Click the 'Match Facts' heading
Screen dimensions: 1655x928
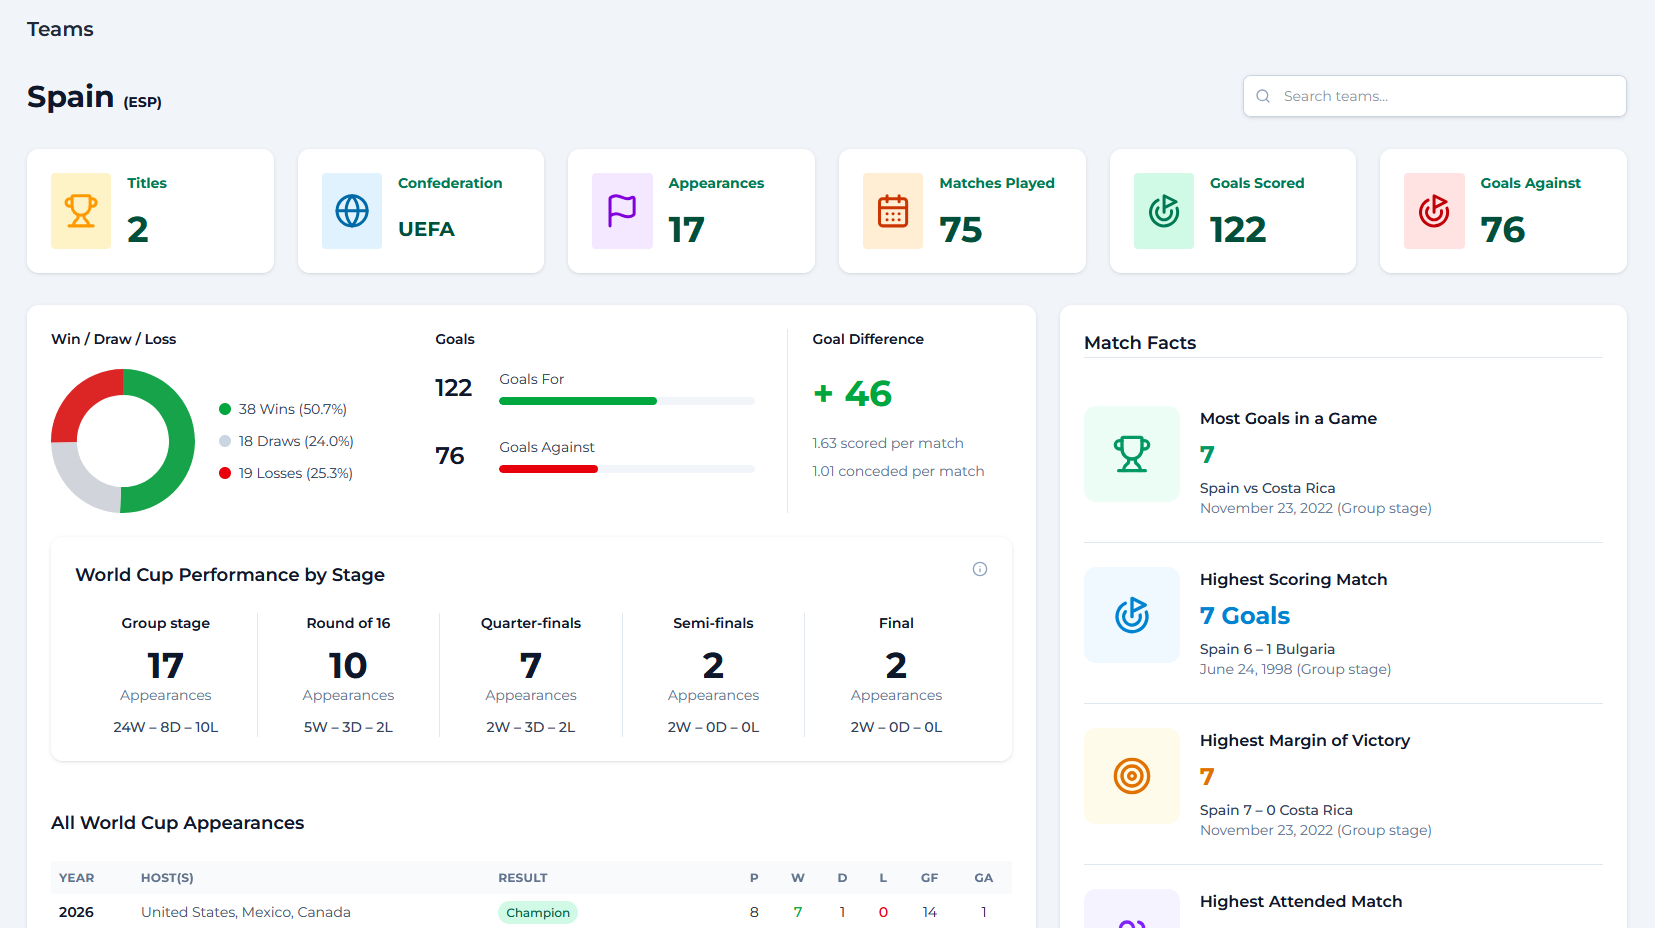(1140, 343)
